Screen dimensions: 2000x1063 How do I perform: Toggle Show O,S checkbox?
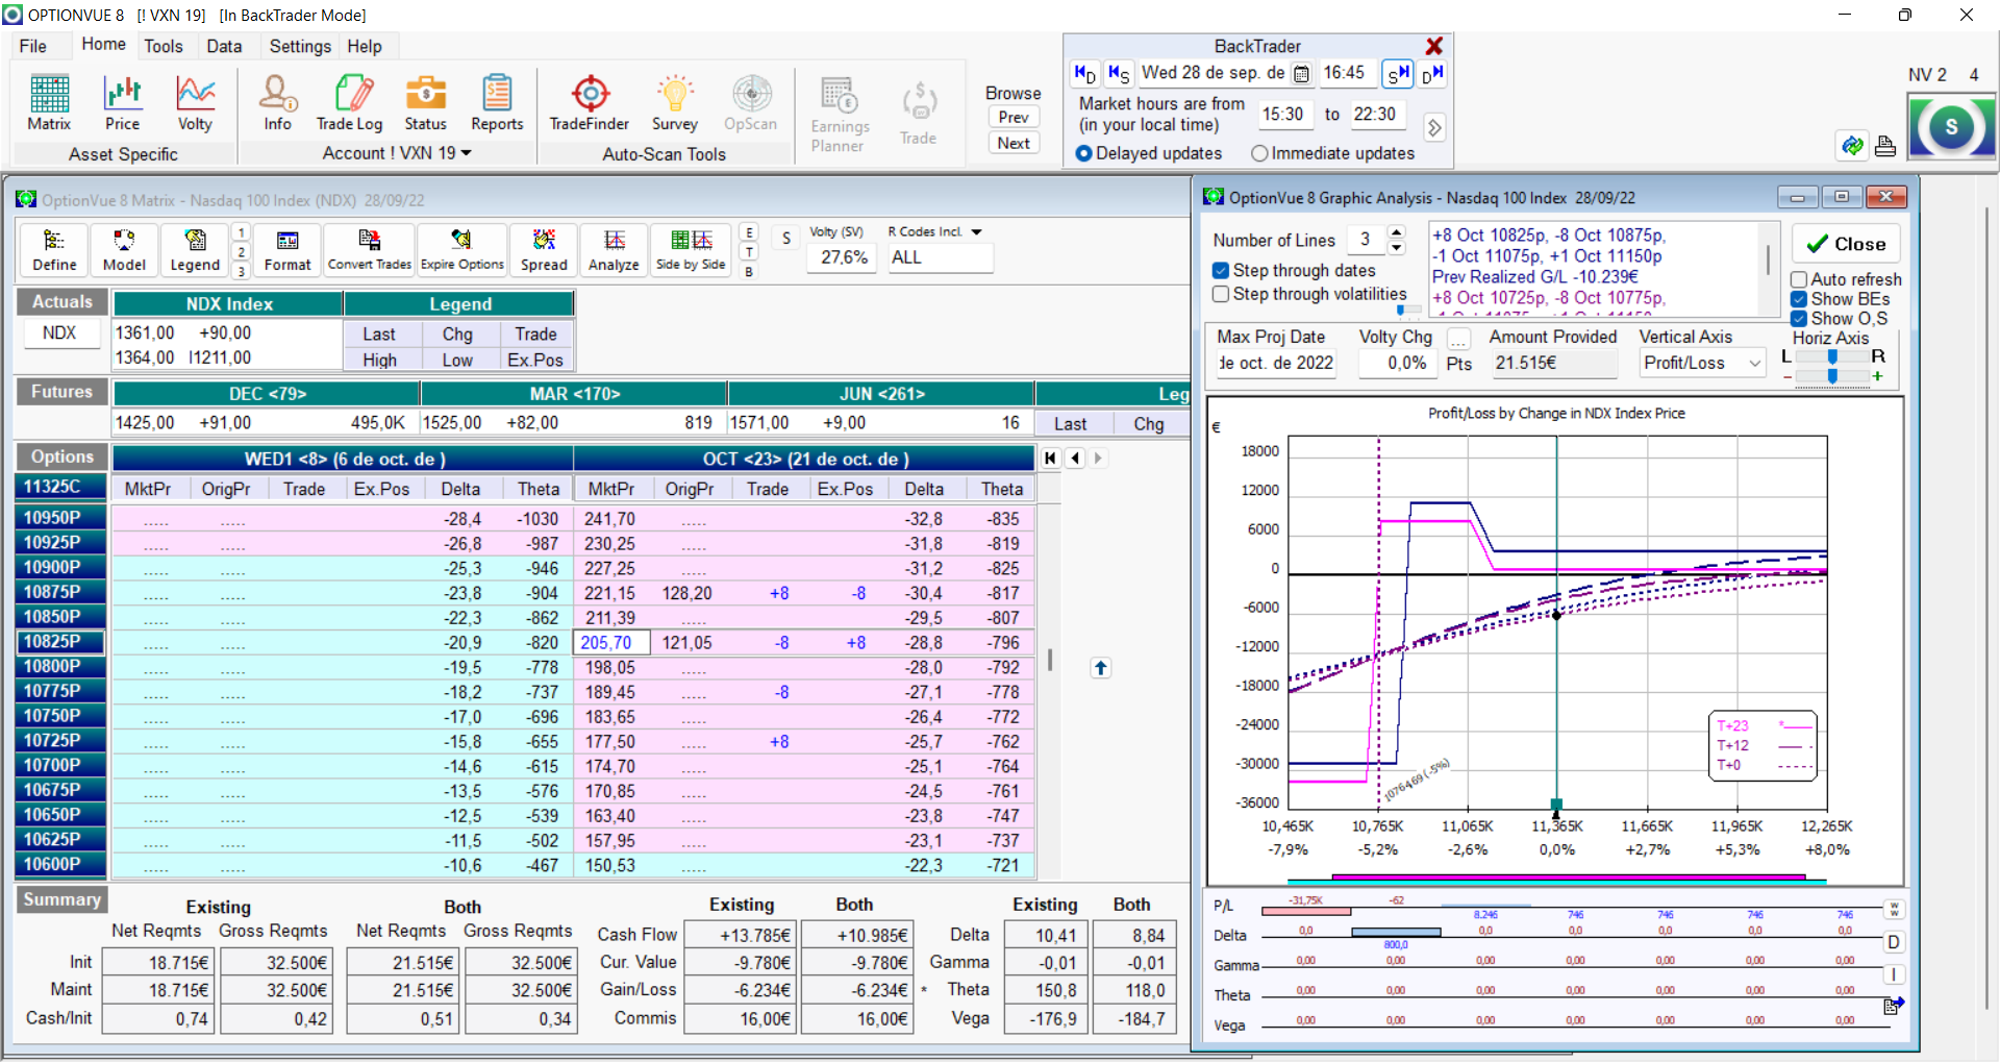(1799, 318)
